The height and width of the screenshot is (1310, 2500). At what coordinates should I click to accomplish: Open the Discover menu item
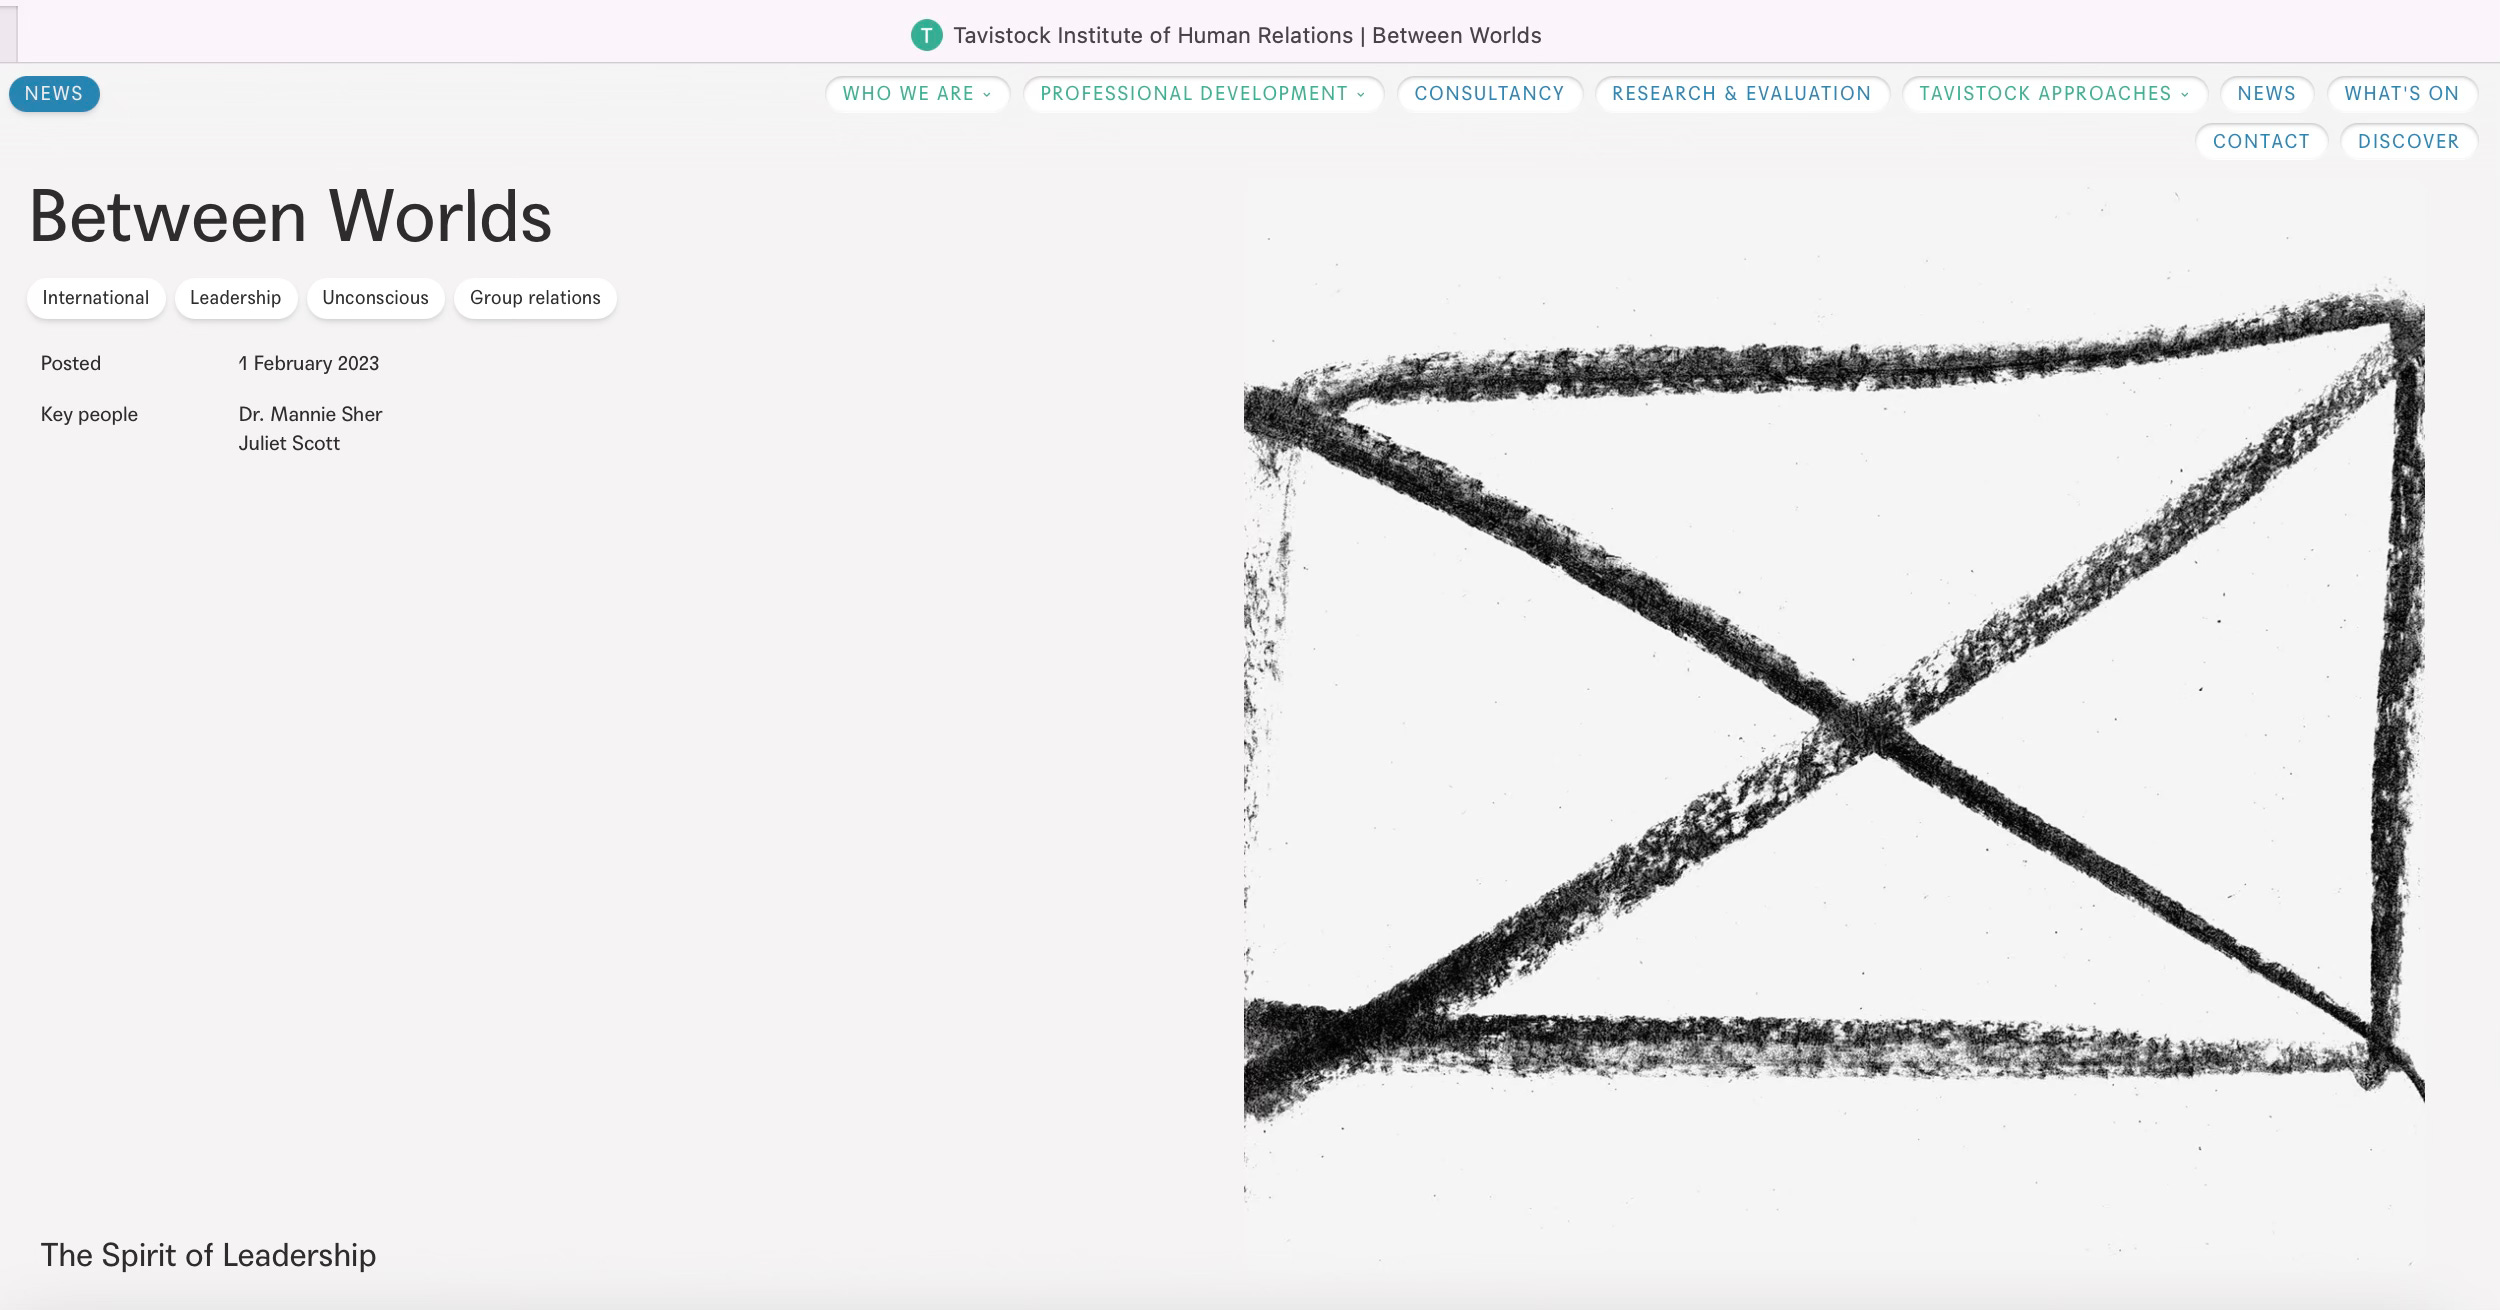pos(2408,142)
